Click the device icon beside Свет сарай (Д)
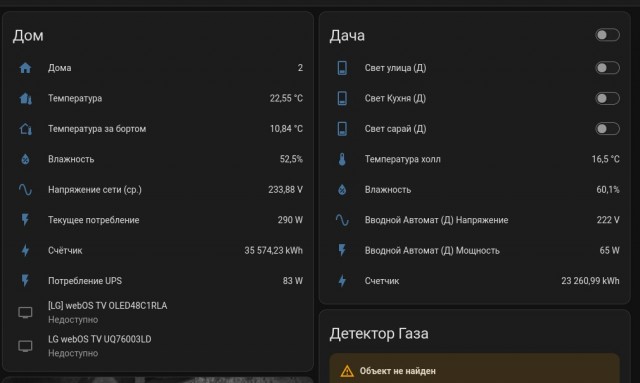Image resolution: width=640 pixels, height=383 pixels. coord(342,129)
